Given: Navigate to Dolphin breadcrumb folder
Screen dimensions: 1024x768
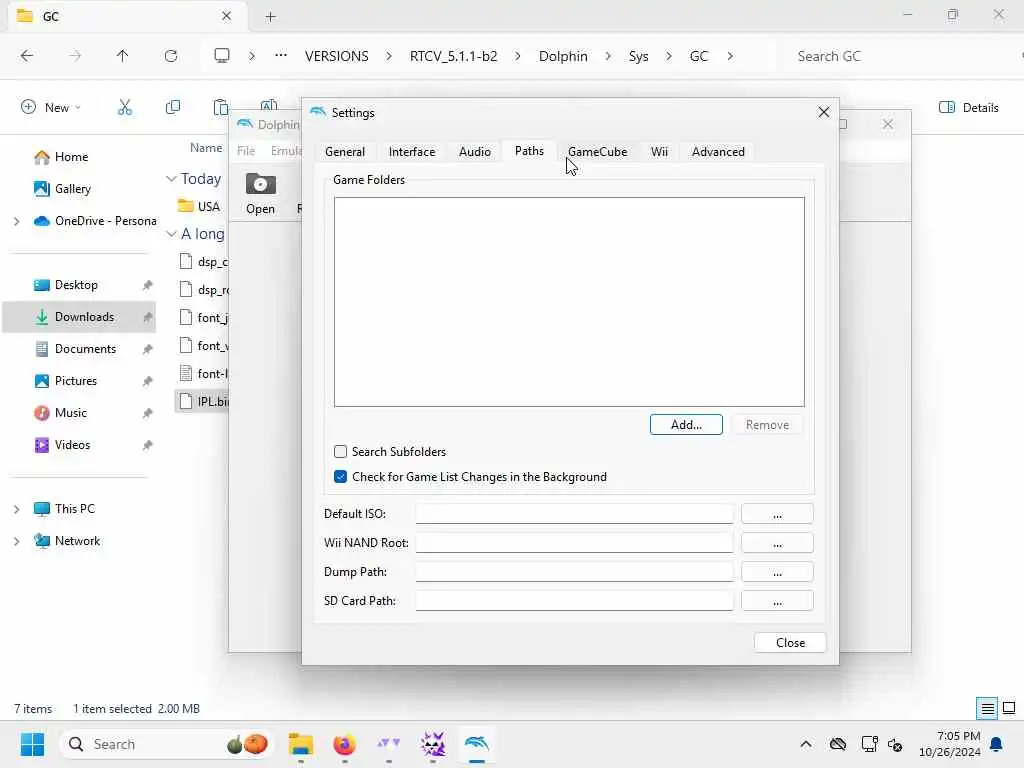Looking at the screenshot, I should [563, 56].
